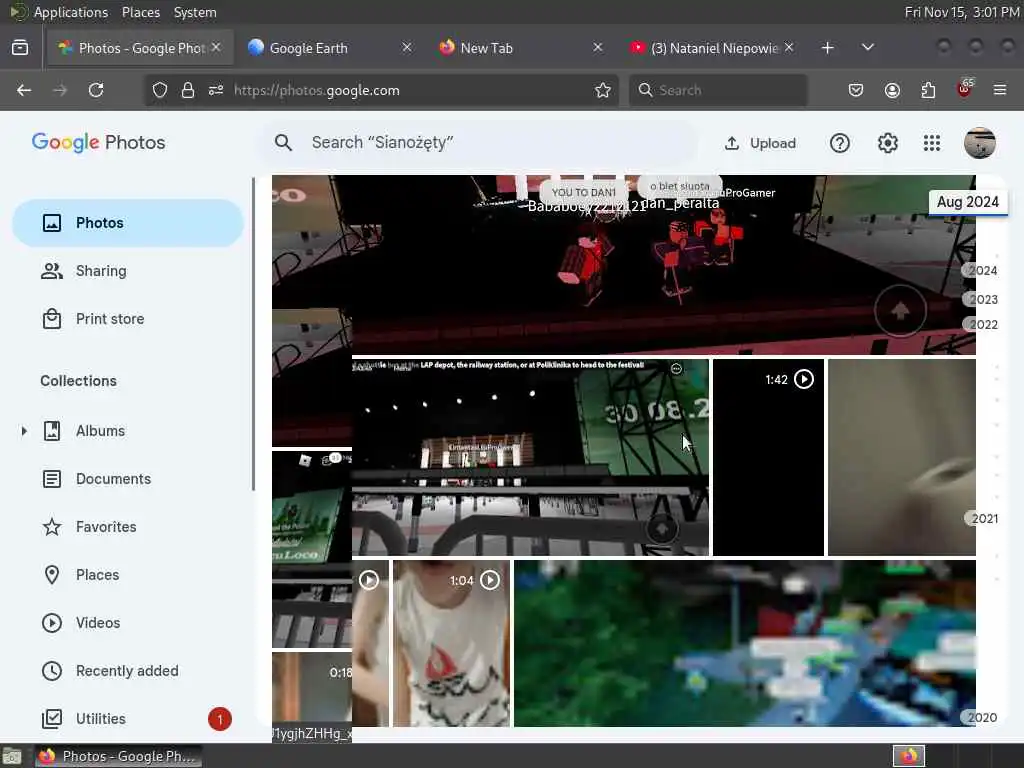Open the Firefox hamburger menu
This screenshot has width=1024, height=768.
(x=1000, y=90)
